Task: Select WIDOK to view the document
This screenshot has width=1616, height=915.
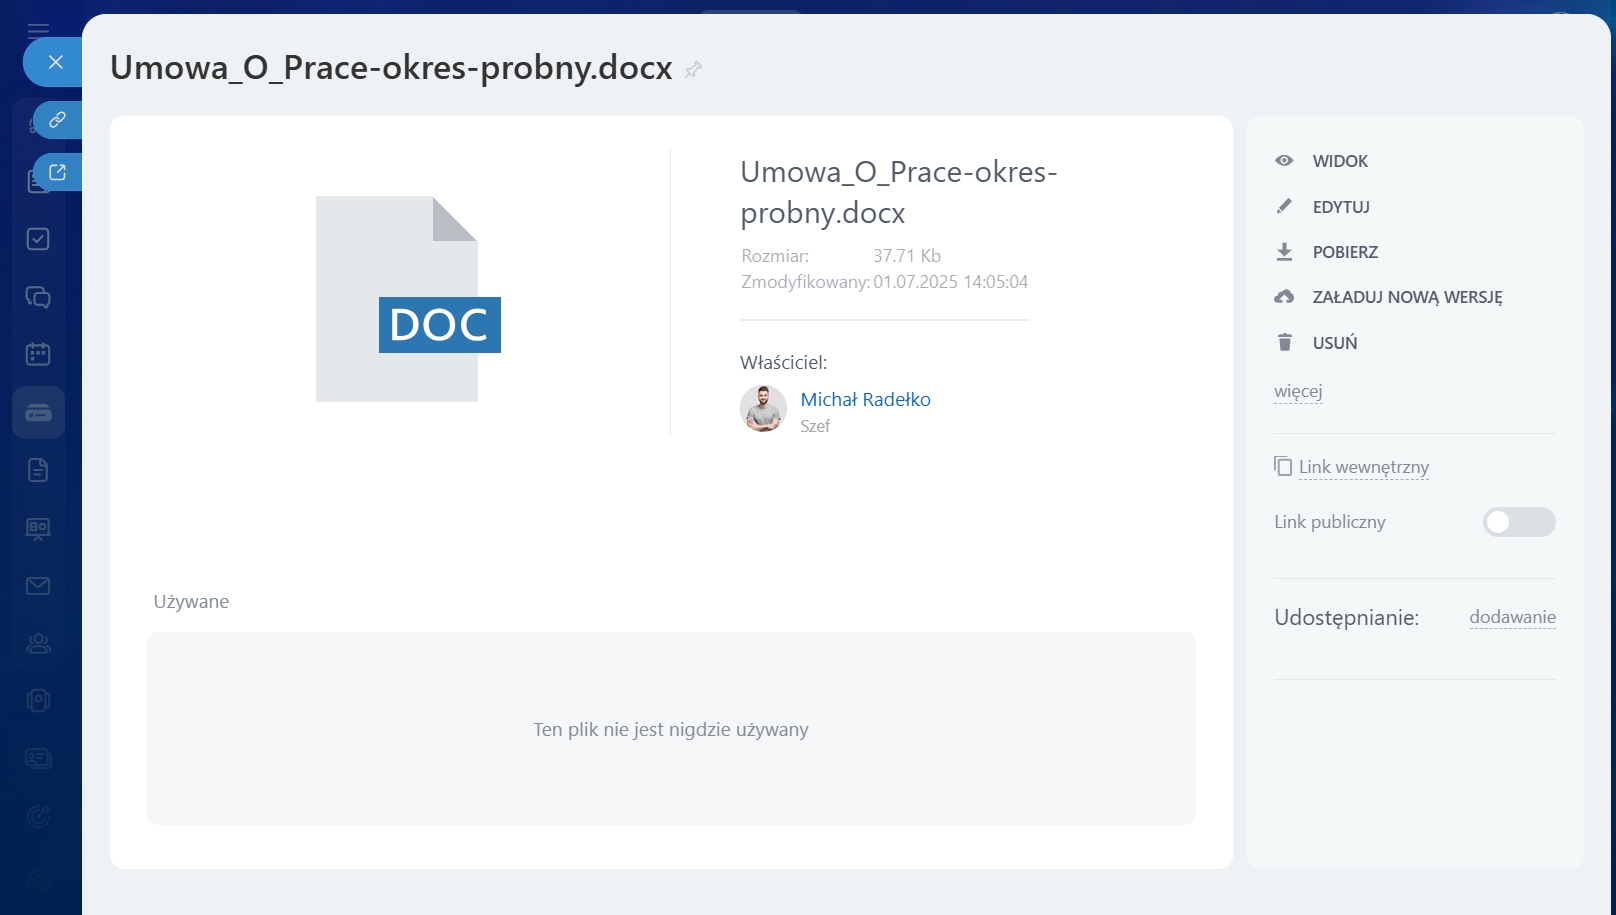Action: point(1340,161)
